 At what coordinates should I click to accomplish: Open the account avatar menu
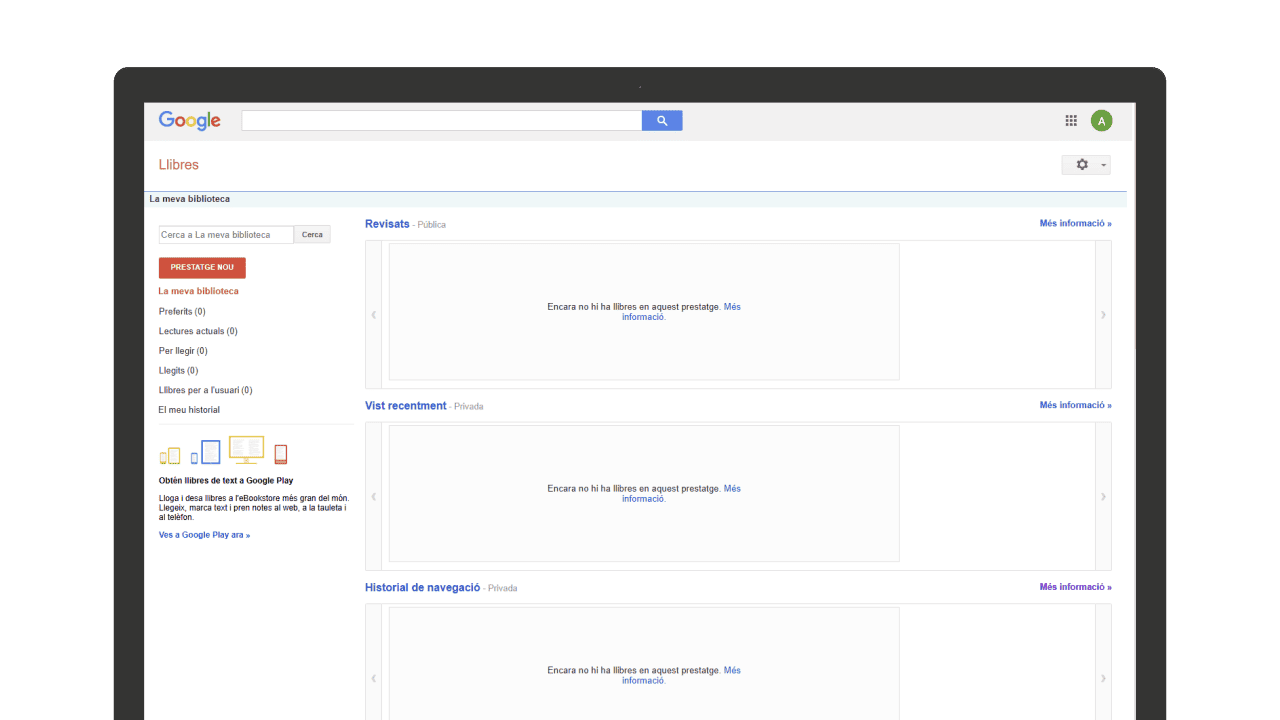[x=1101, y=121]
